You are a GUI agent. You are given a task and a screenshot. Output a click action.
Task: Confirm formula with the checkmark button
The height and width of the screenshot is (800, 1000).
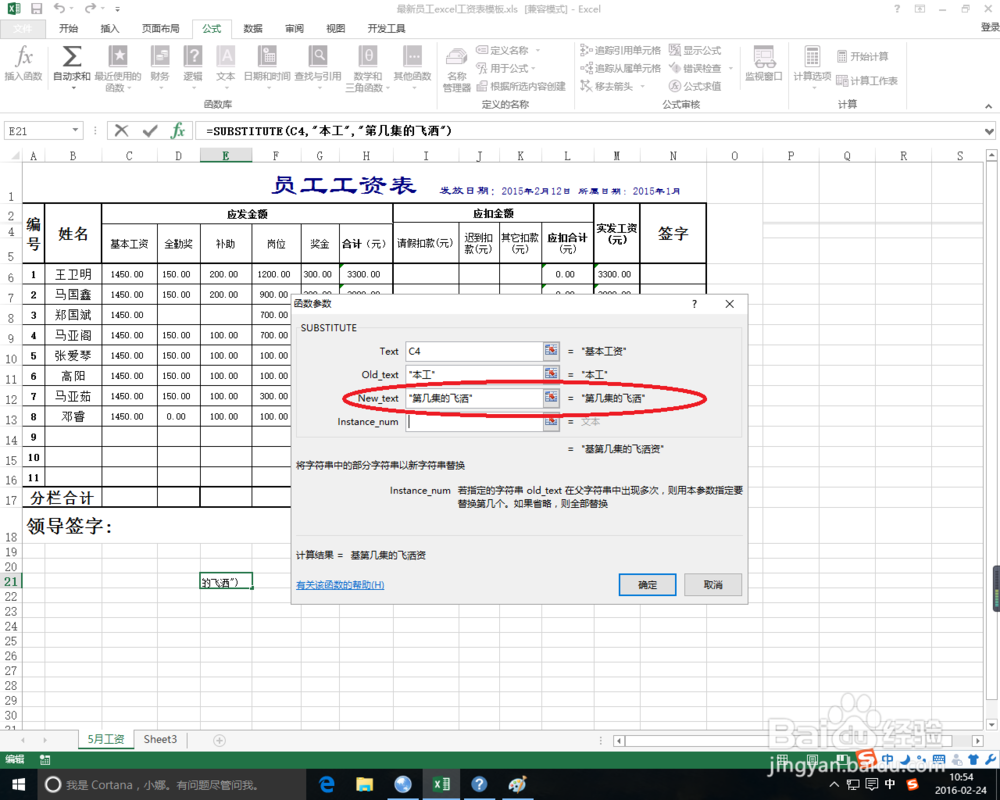tap(150, 131)
